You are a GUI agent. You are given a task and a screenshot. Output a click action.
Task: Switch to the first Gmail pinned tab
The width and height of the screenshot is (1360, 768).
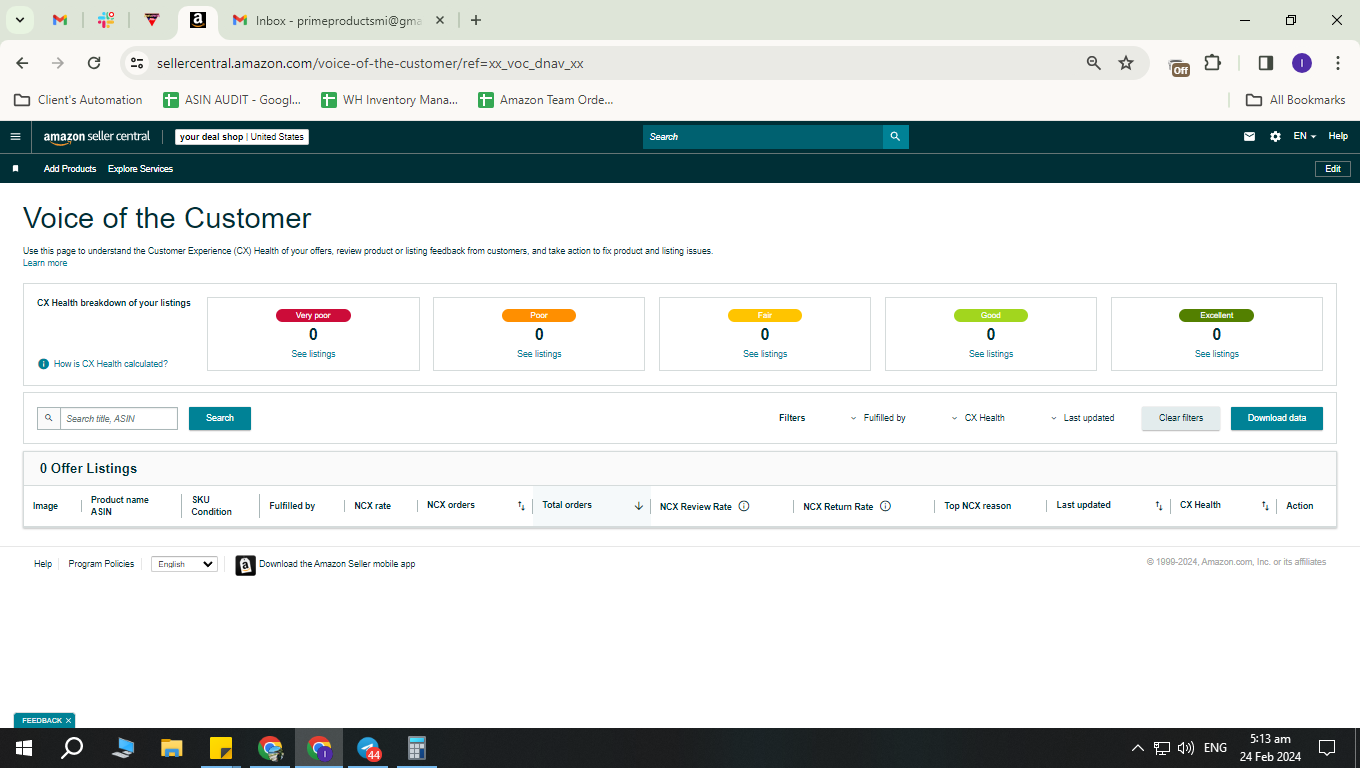60,20
